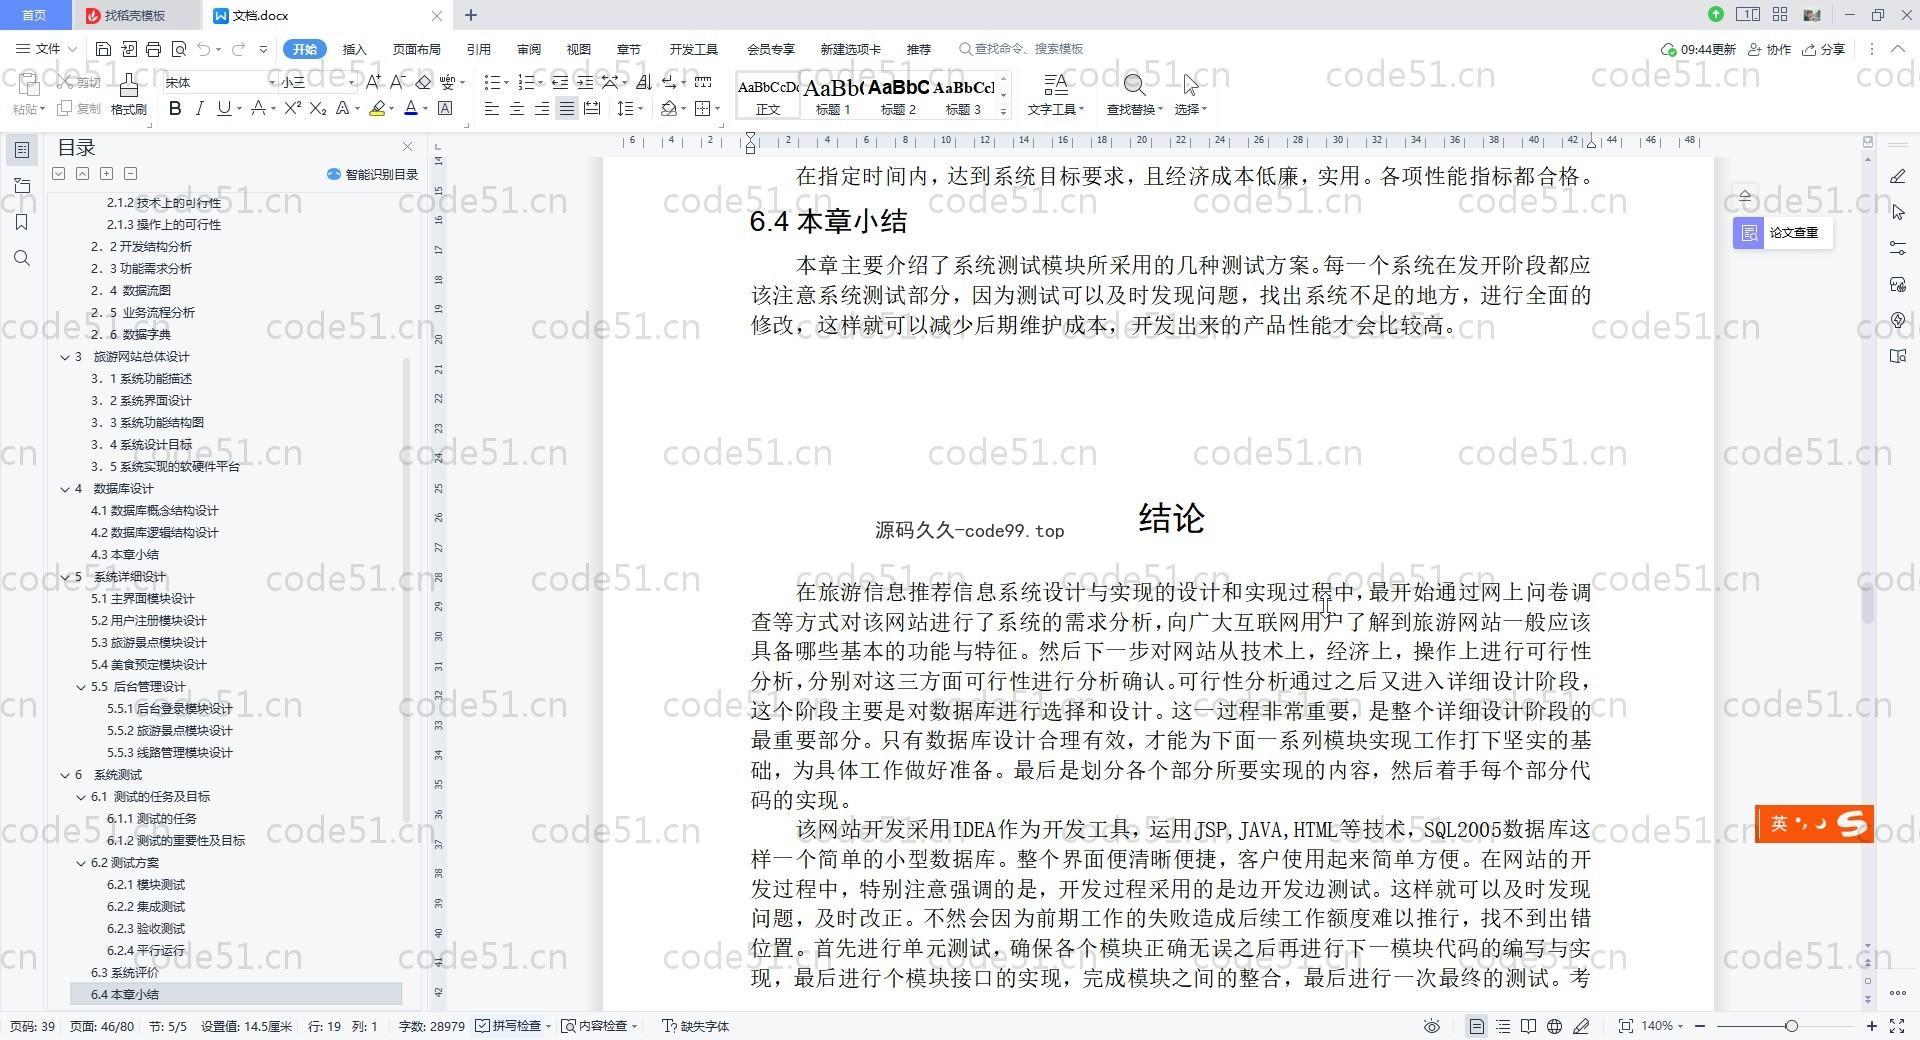Open Find and Replace (查找替换) tool
The height and width of the screenshot is (1040, 1920).
[x=1134, y=94]
